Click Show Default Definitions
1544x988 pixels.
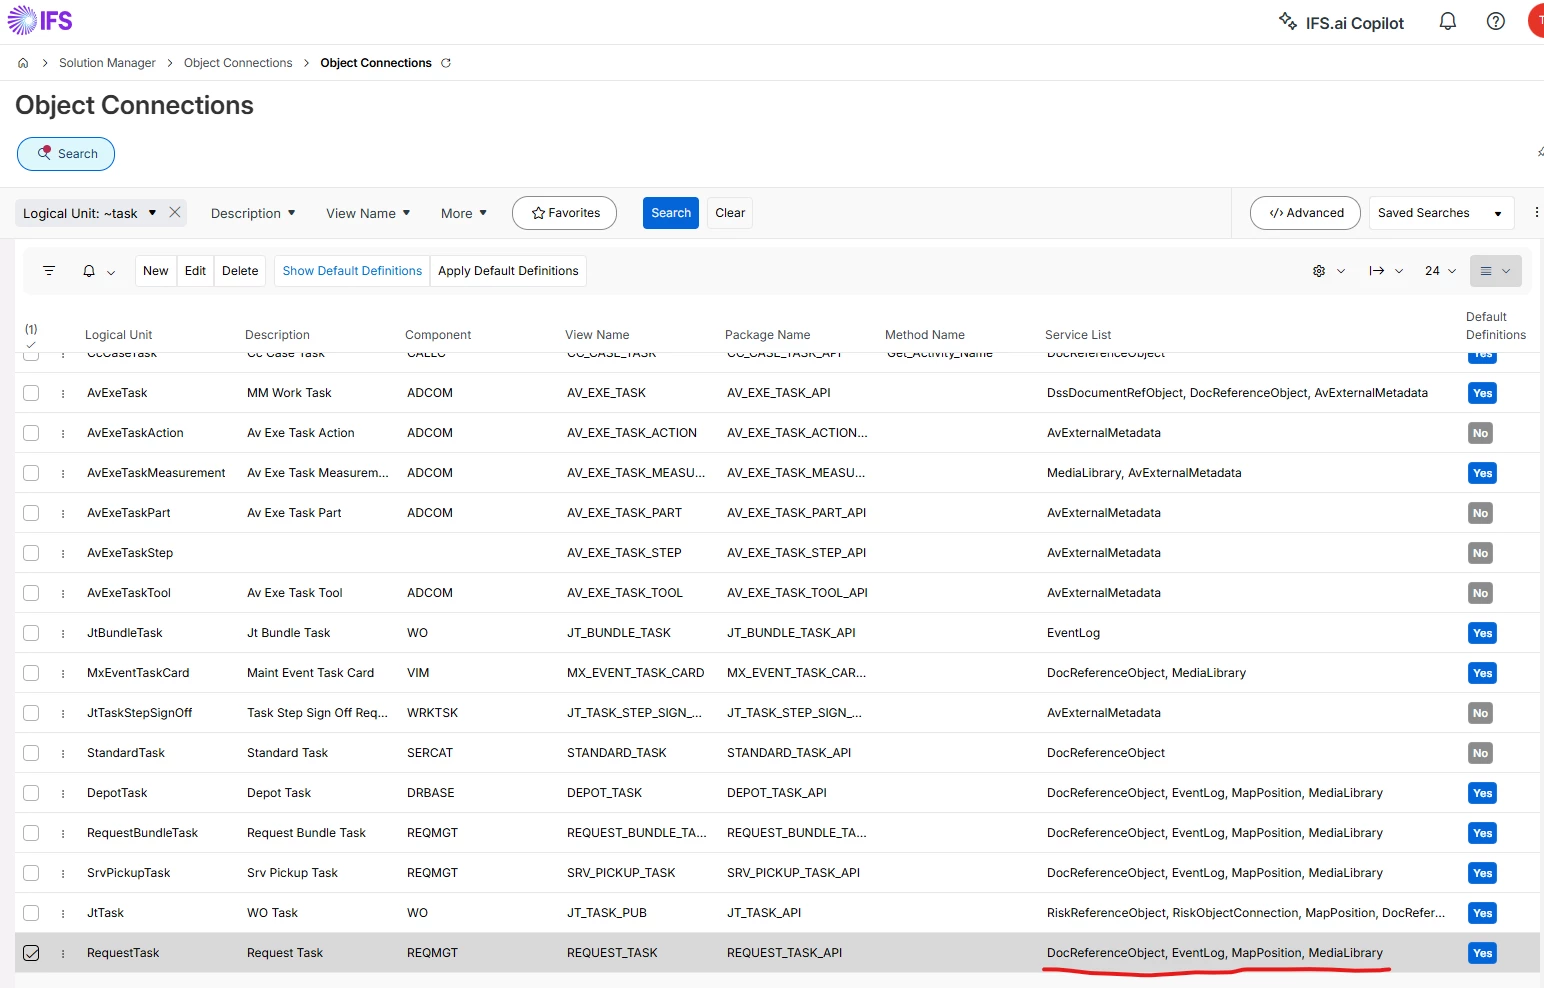click(x=352, y=271)
